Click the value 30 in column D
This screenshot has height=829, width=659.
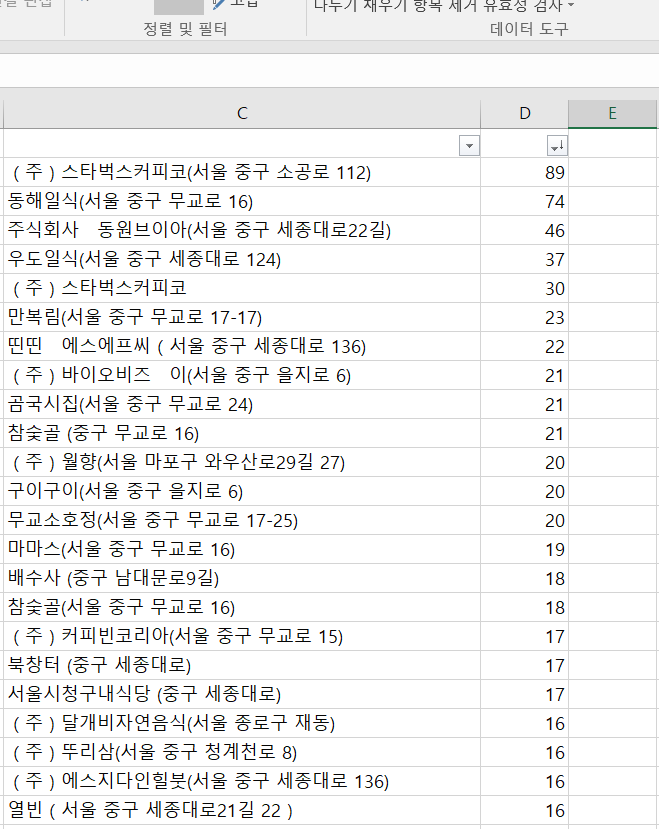[555, 289]
